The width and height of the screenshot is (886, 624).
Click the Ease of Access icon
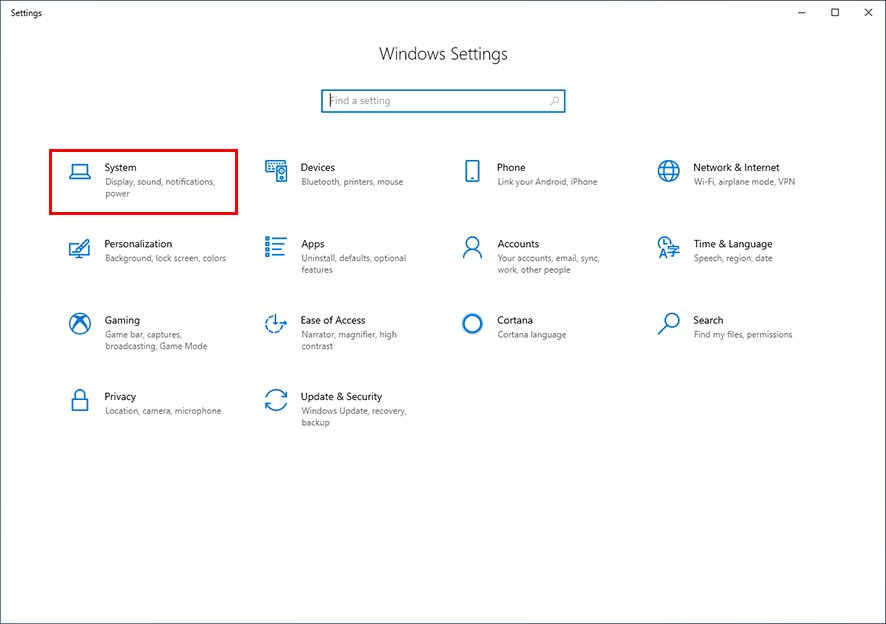click(276, 324)
